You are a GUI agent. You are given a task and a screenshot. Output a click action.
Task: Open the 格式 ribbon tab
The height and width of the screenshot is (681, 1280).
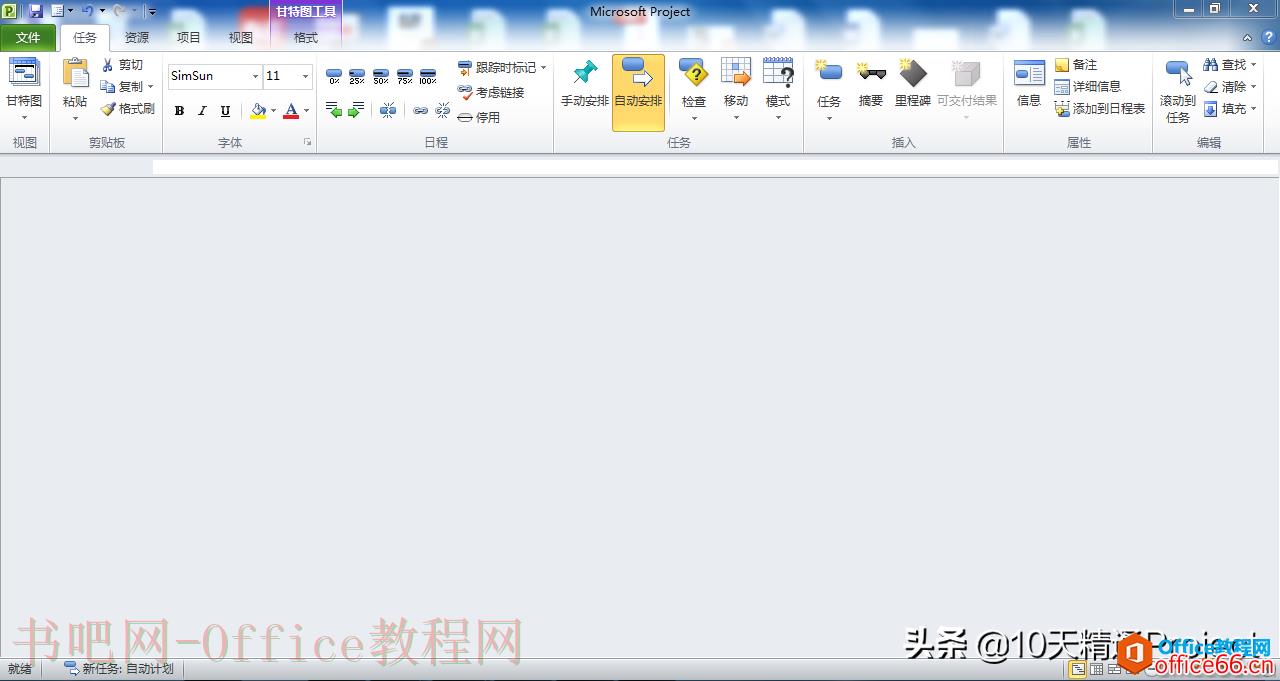pos(306,38)
